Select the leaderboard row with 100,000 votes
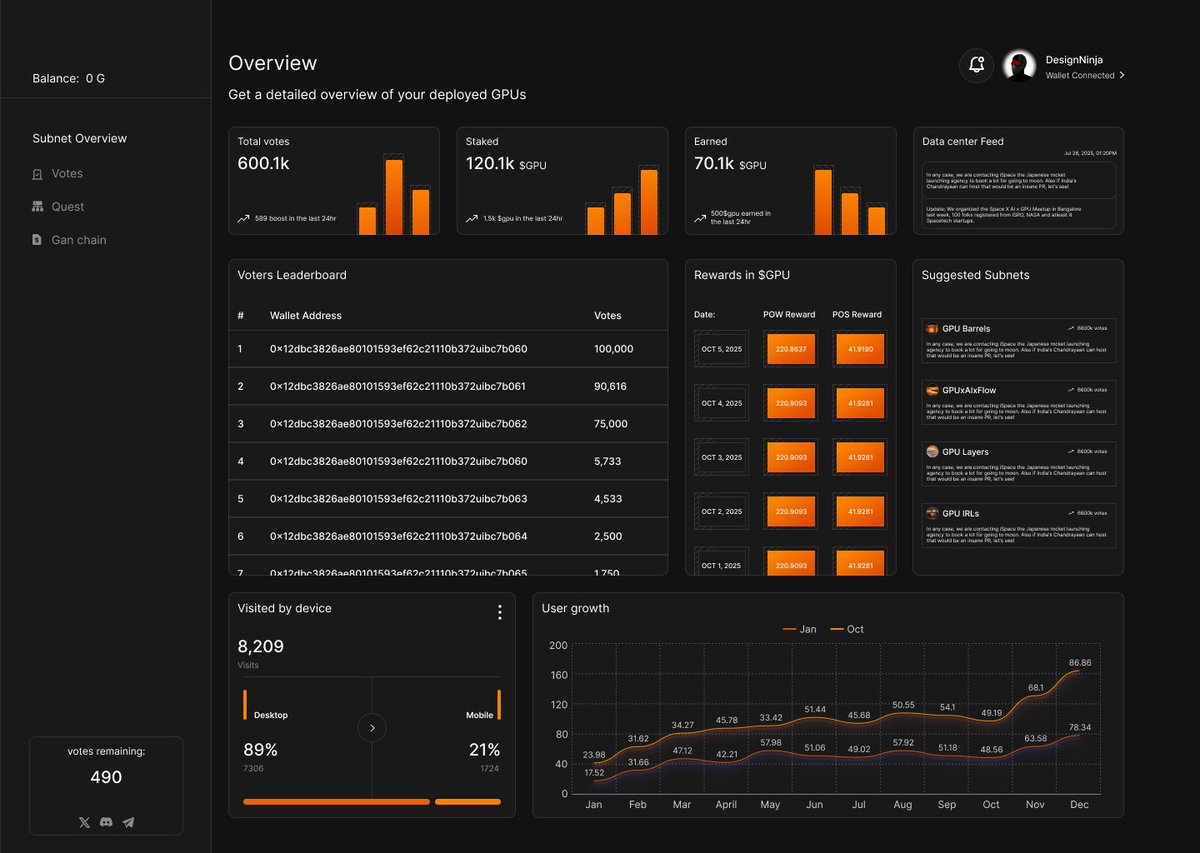Screen dimensions: 1200x853 click(x=448, y=349)
